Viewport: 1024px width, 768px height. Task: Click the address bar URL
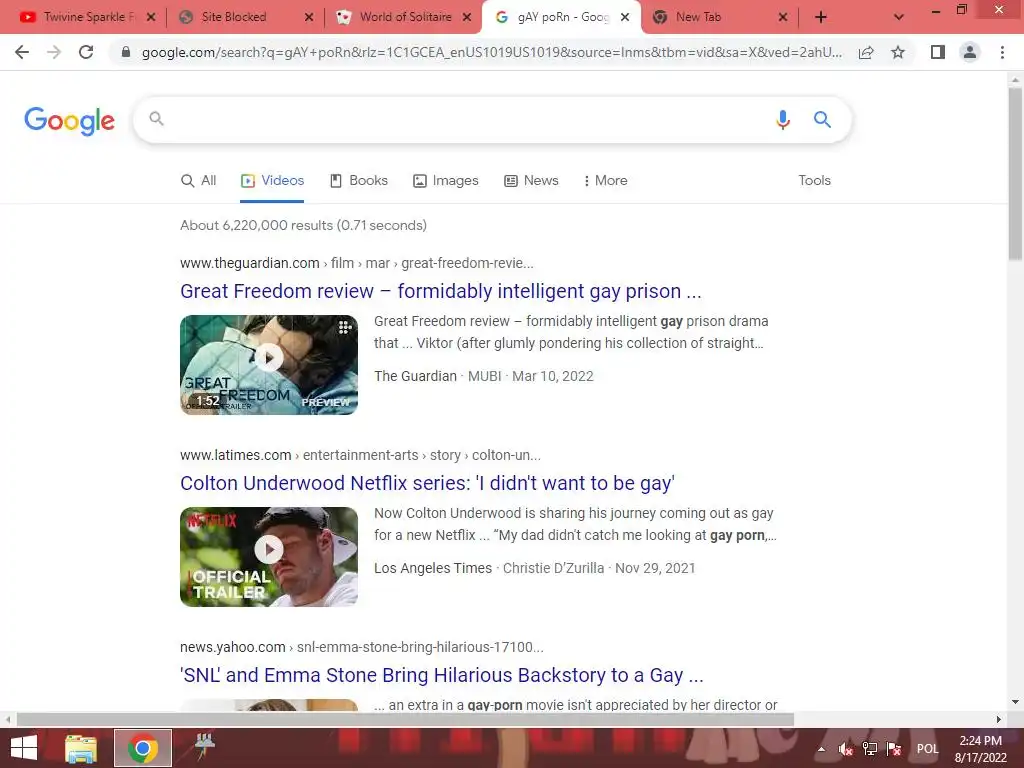coord(491,52)
